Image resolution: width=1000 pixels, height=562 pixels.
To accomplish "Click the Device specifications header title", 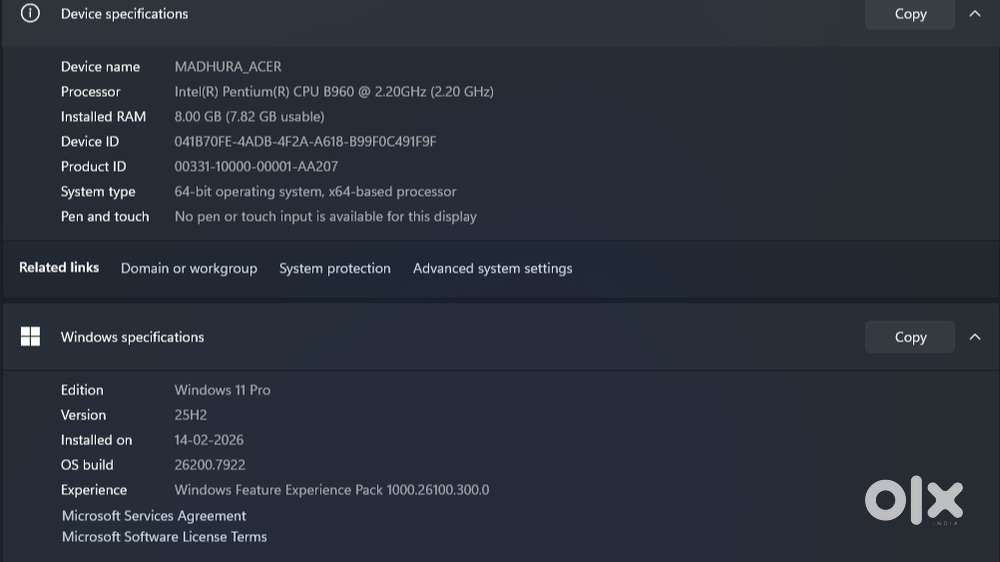I will [124, 14].
